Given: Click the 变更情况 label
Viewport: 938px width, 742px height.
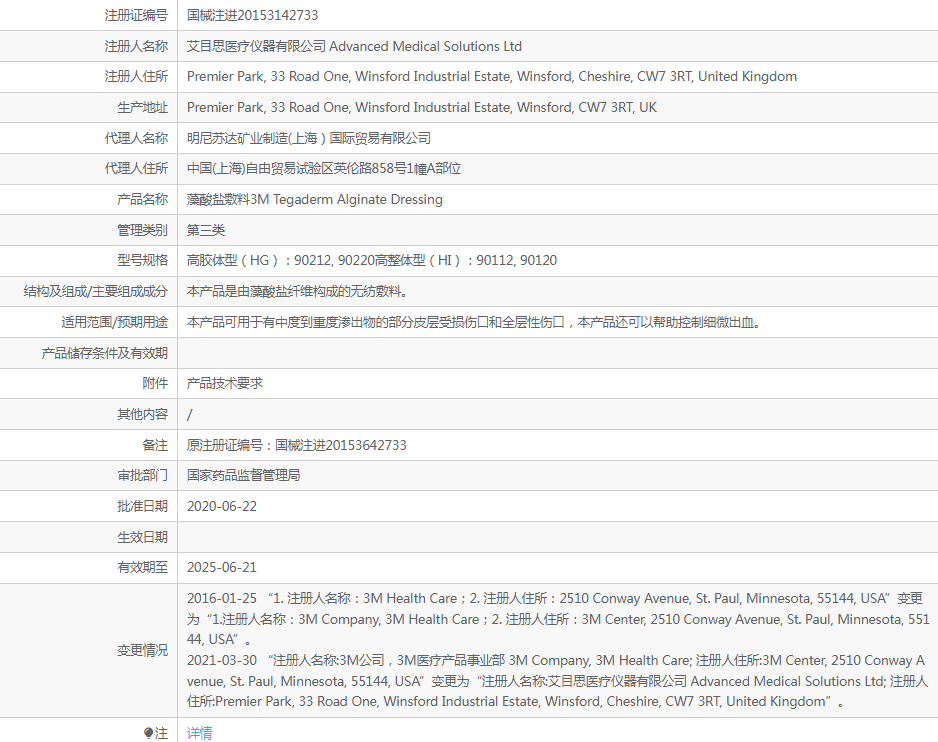Looking at the screenshot, I should coord(142,650).
